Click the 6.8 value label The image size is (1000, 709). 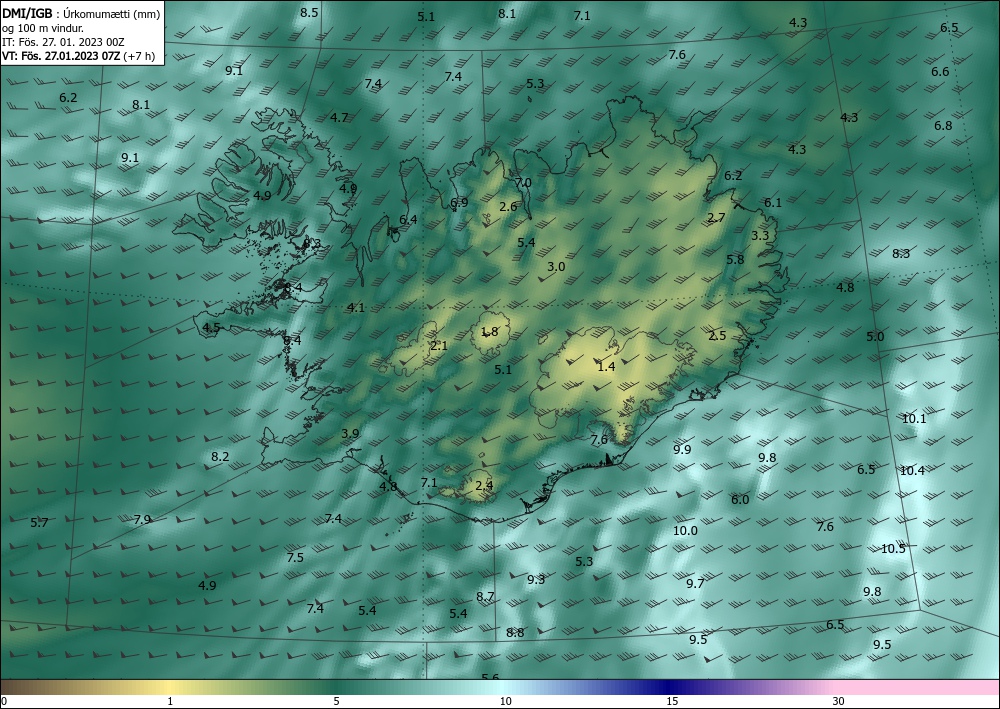[943, 125]
